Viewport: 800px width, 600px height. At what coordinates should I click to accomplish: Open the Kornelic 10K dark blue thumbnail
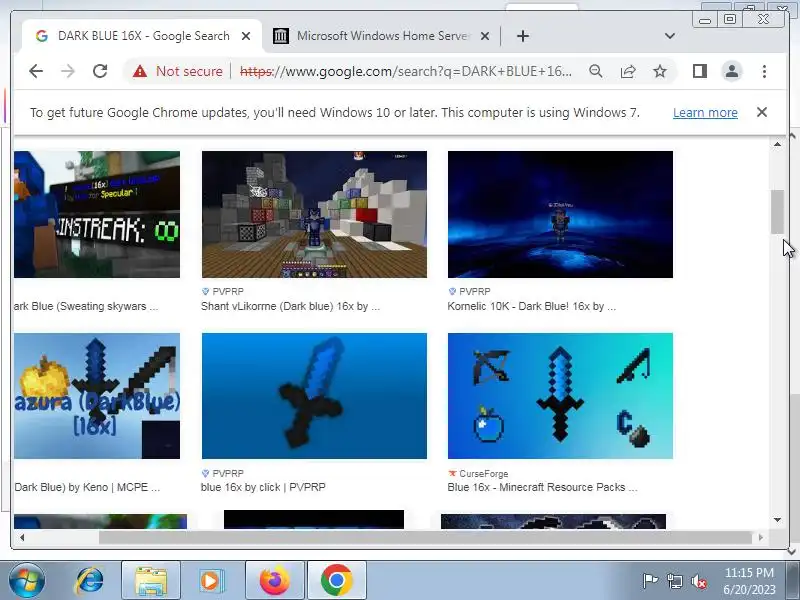coord(560,214)
